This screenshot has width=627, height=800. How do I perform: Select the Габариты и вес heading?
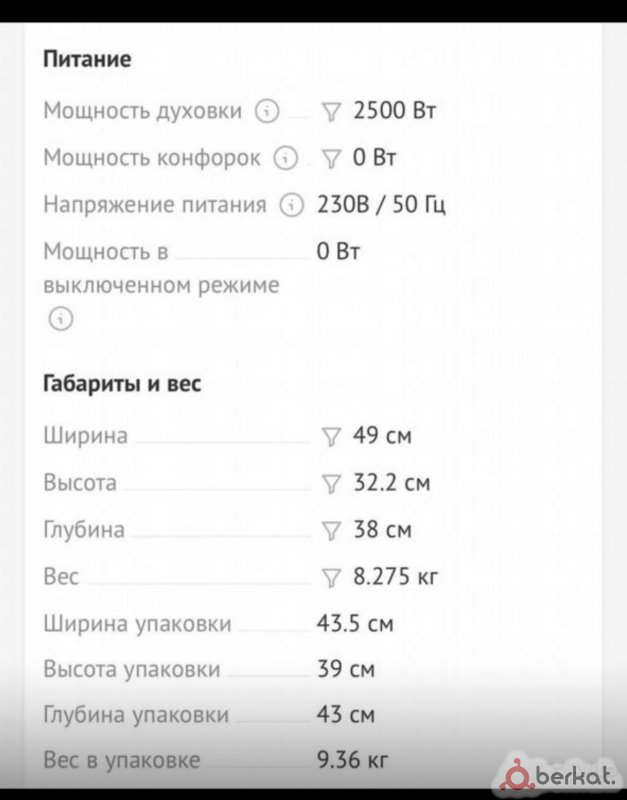pyautogui.click(x=122, y=383)
